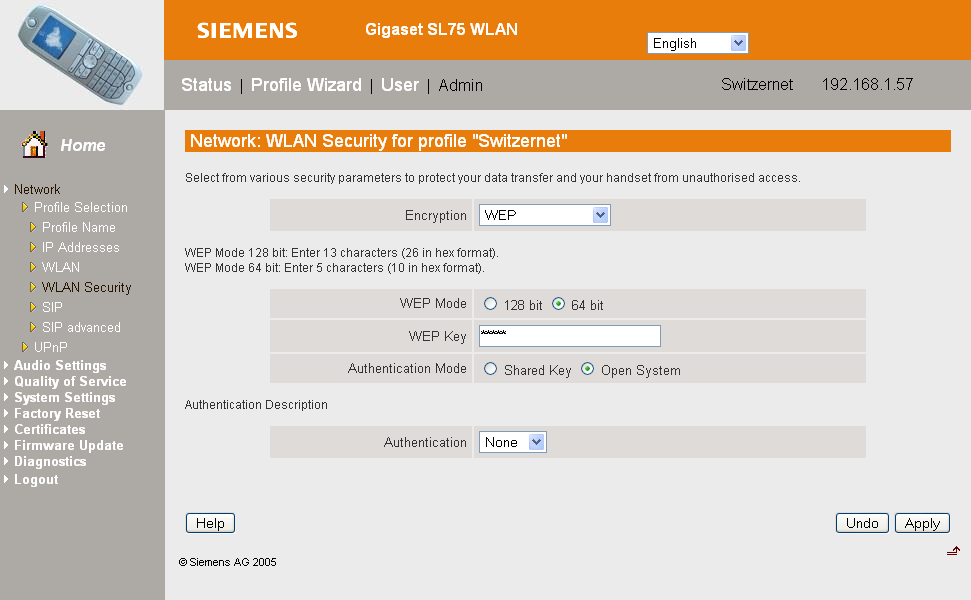Click into the WEP Key field
971x600 pixels.
click(x=570, y=336)
